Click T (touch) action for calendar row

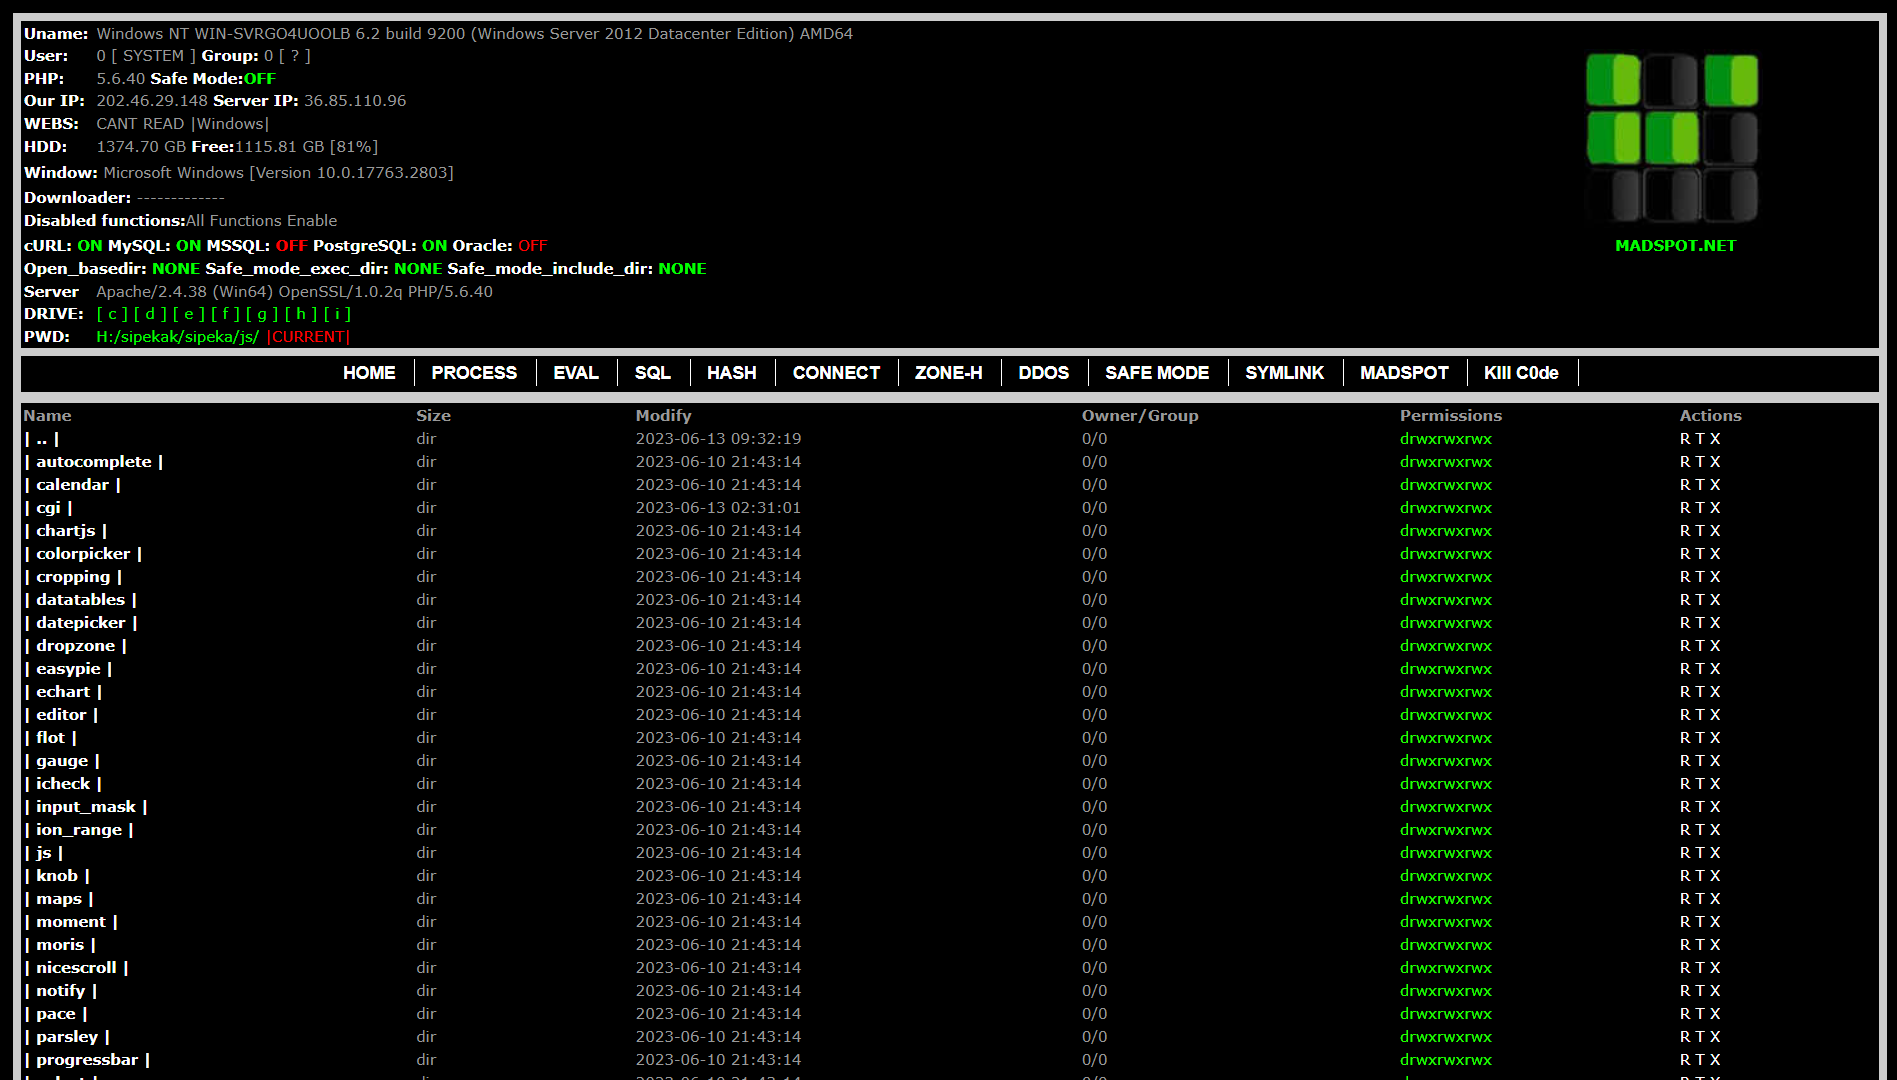(1700, 485)
